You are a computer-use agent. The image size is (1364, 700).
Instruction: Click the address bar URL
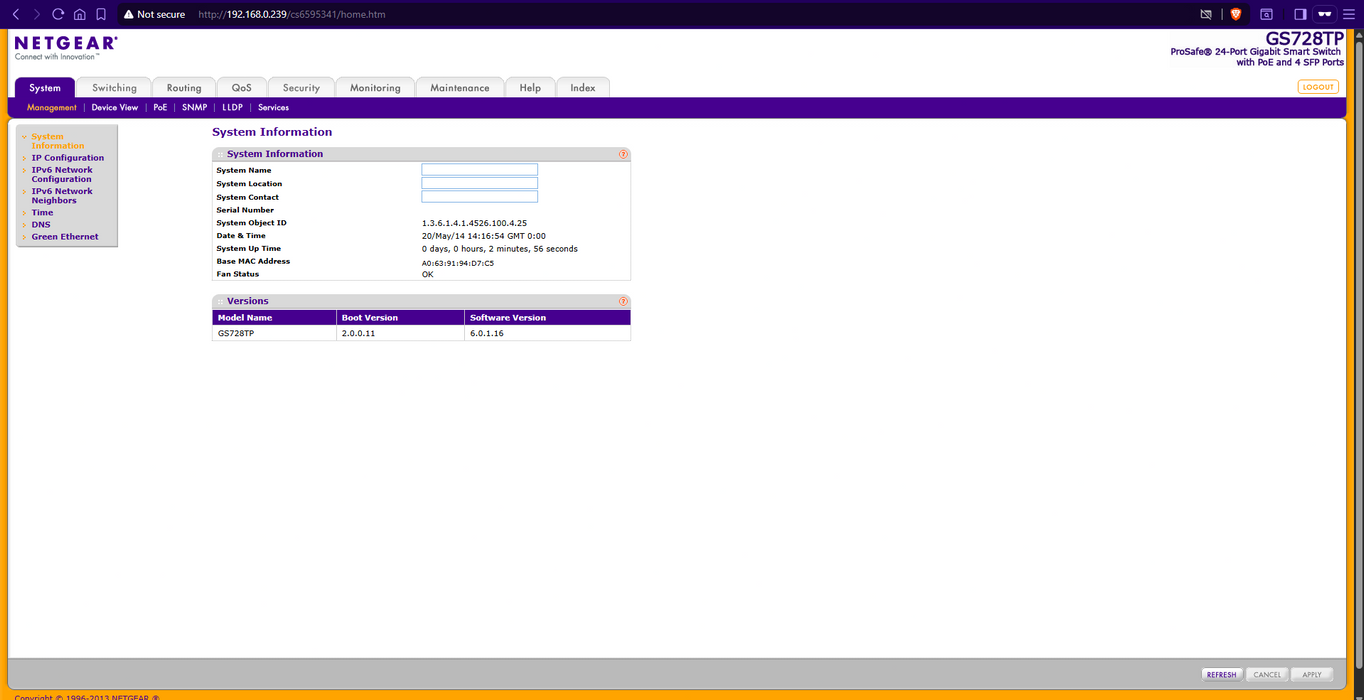[292, 15]
